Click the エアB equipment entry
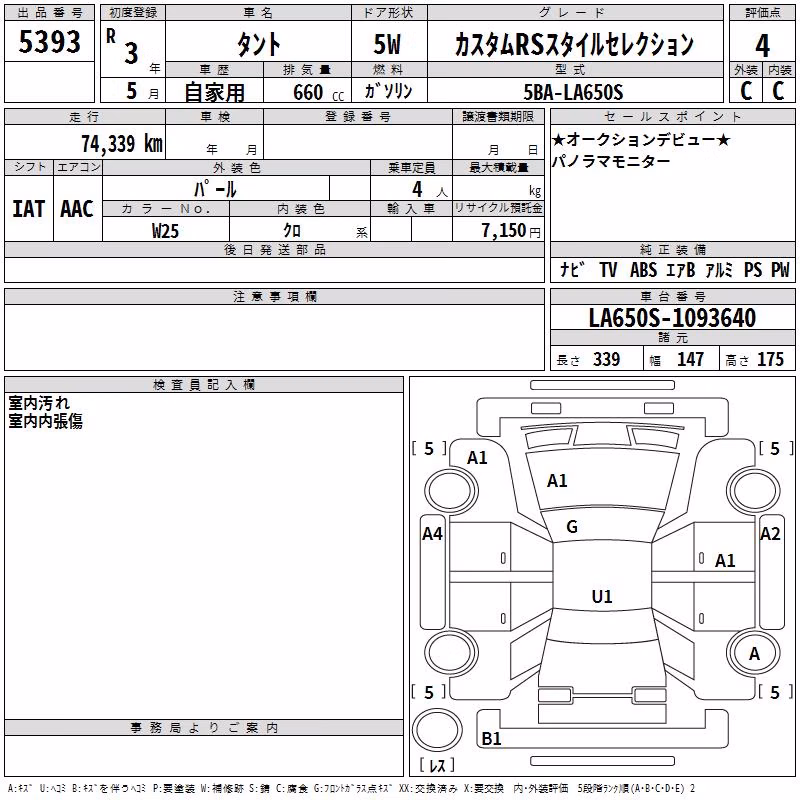The width and height of the screenshot is (800, 800). tap(681, 269)
